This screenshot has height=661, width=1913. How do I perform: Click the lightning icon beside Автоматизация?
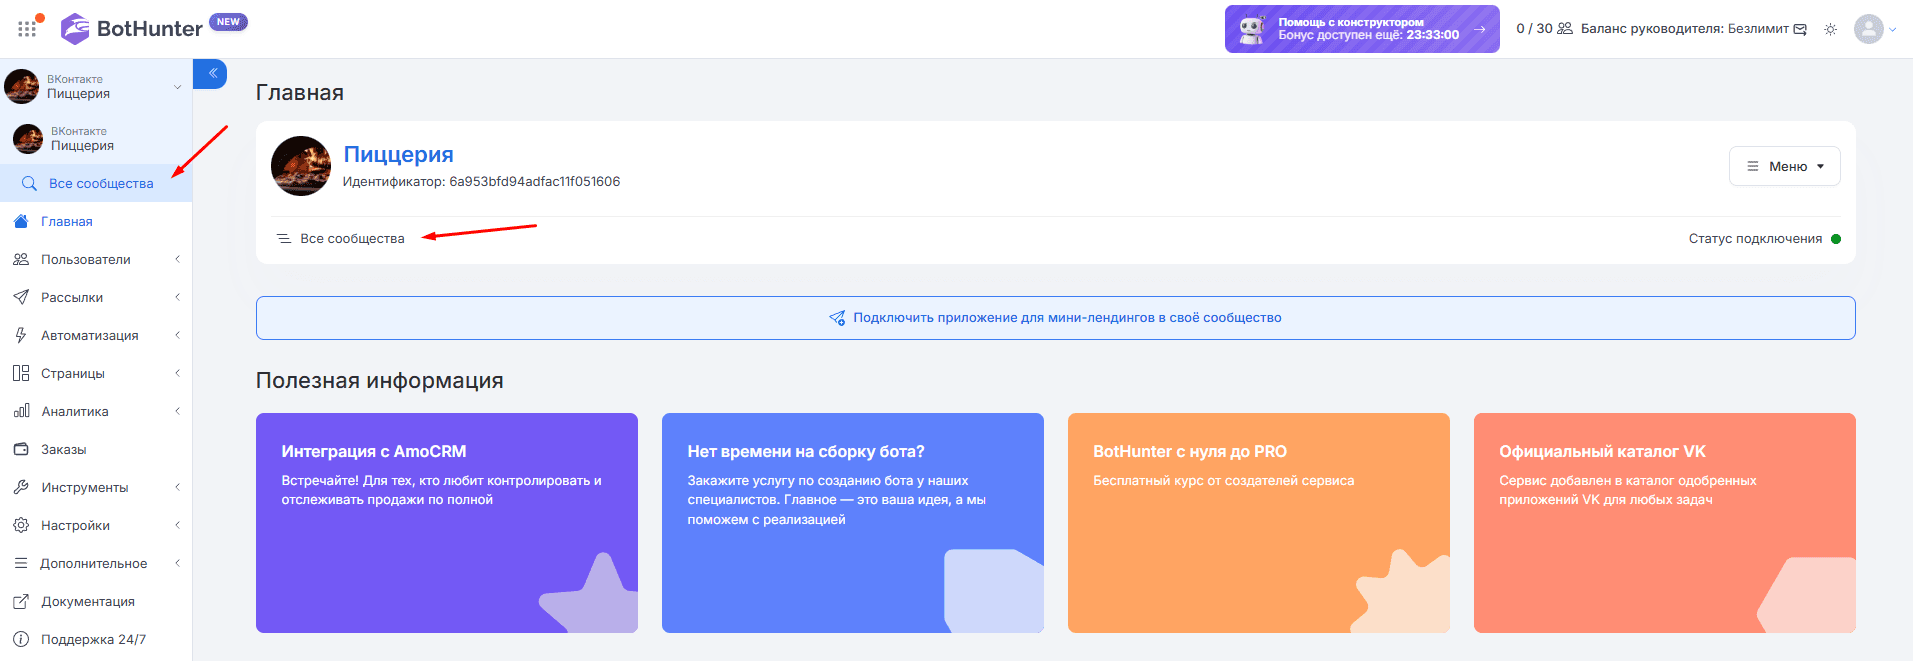click(21, 335)
